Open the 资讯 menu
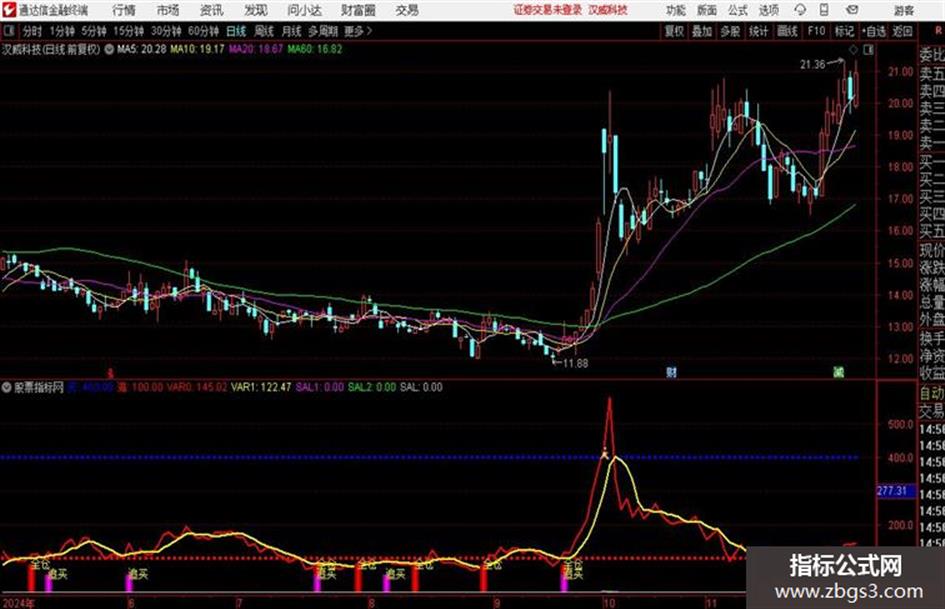 point(212,10)
